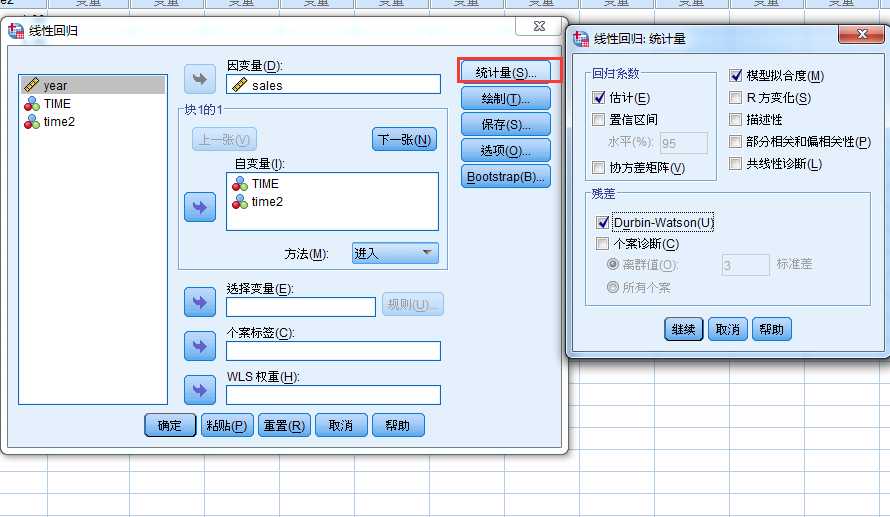
Task: Enable the R 方变化(S) checkbox
Action: [x=735, y=98]
